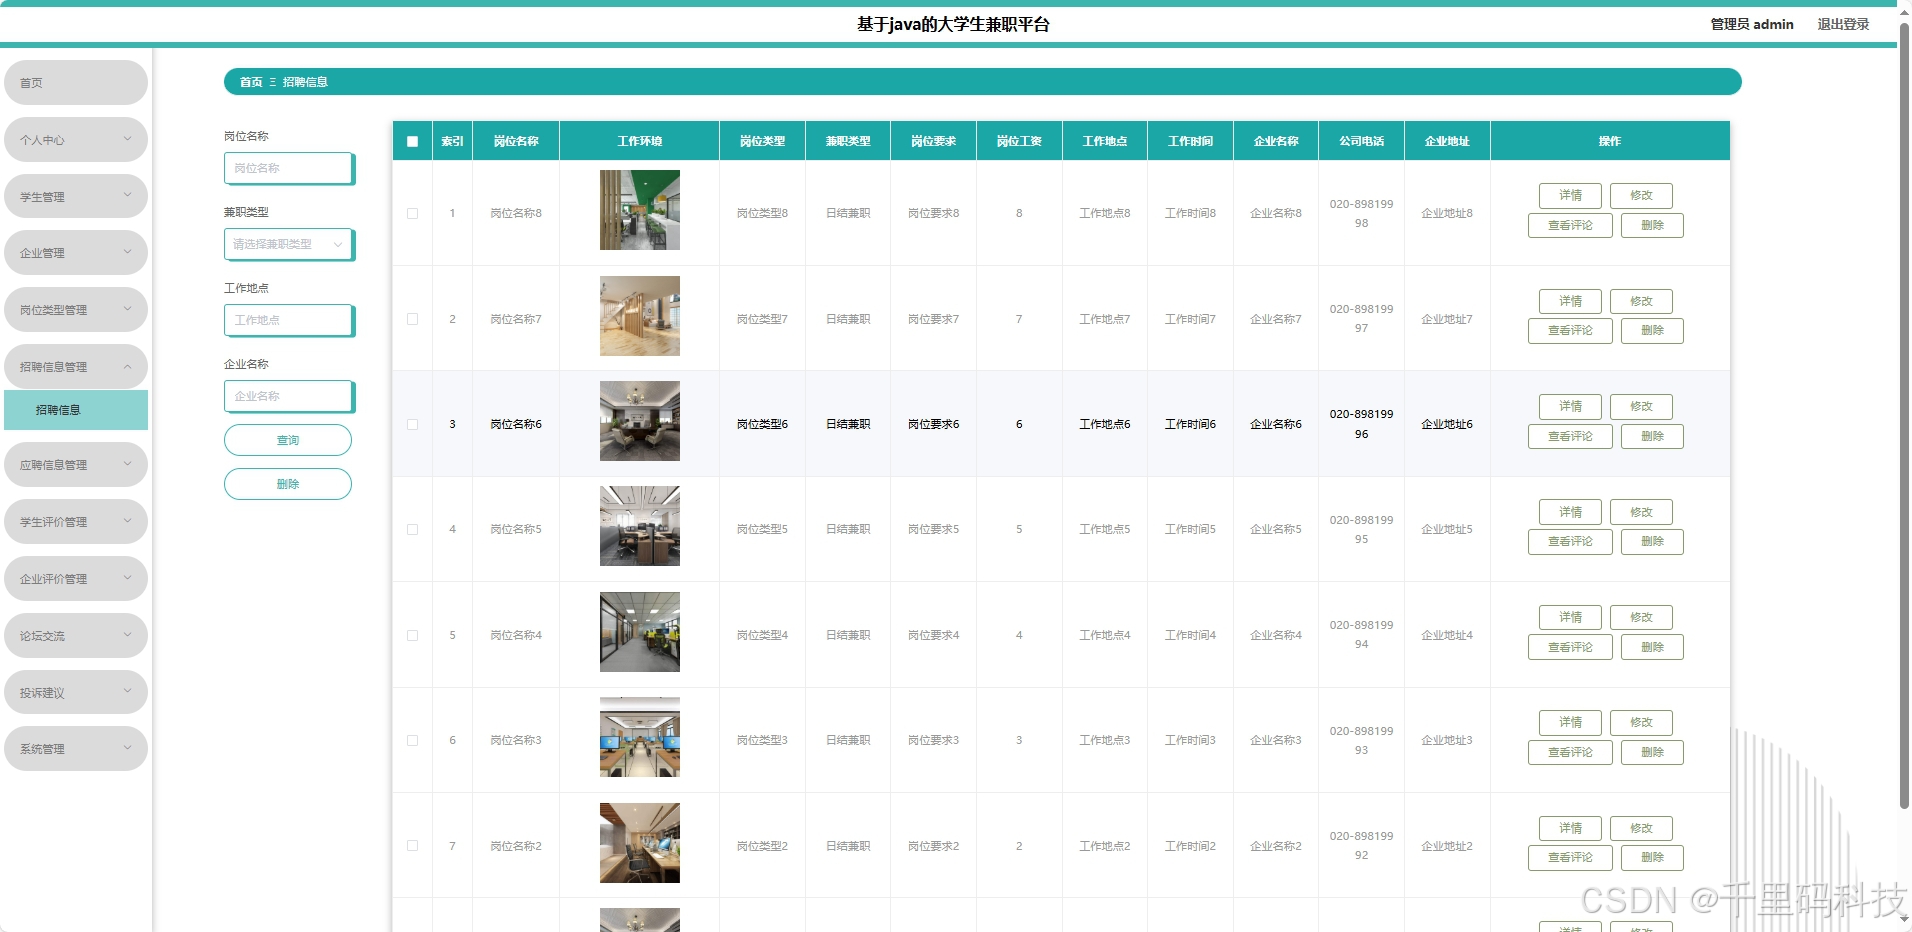
Task: Open the 工作环境 thumbnail for 岗位名称6
Action: tap(640, 421)
